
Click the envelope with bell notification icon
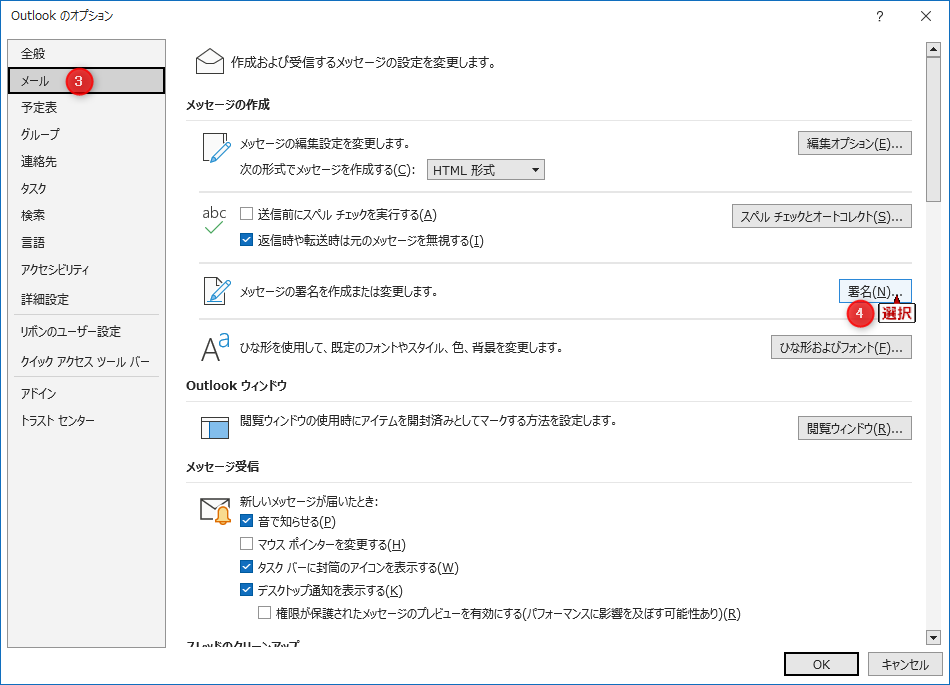click(215, 511)
